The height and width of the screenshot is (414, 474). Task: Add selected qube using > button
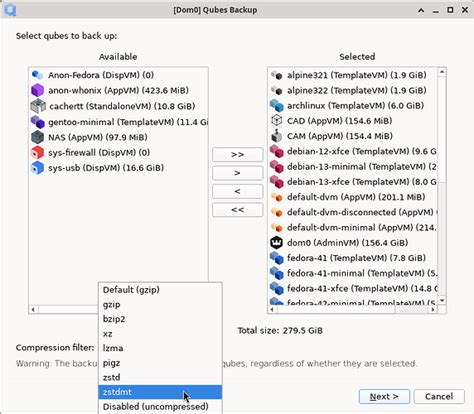(x=238, y=173)
